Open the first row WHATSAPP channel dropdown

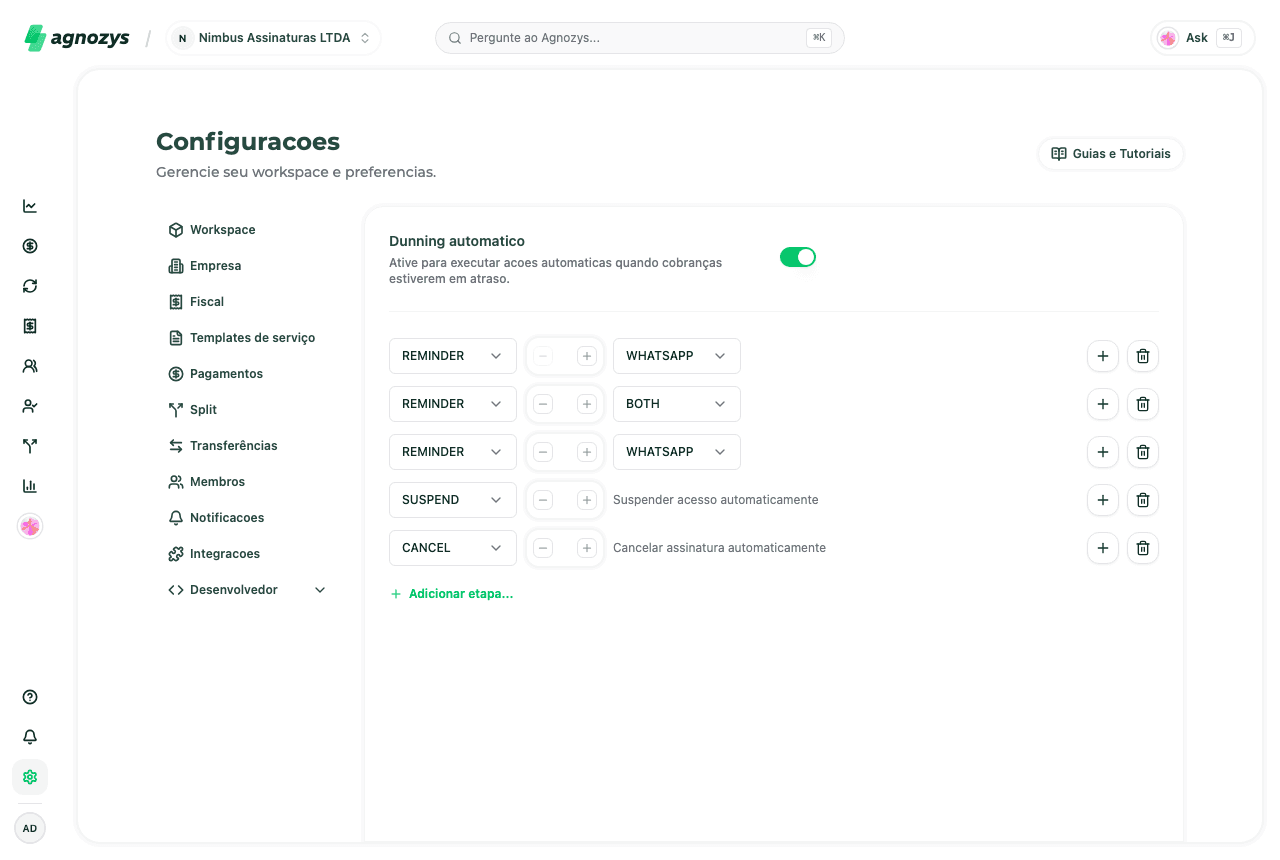pos(677,356)
